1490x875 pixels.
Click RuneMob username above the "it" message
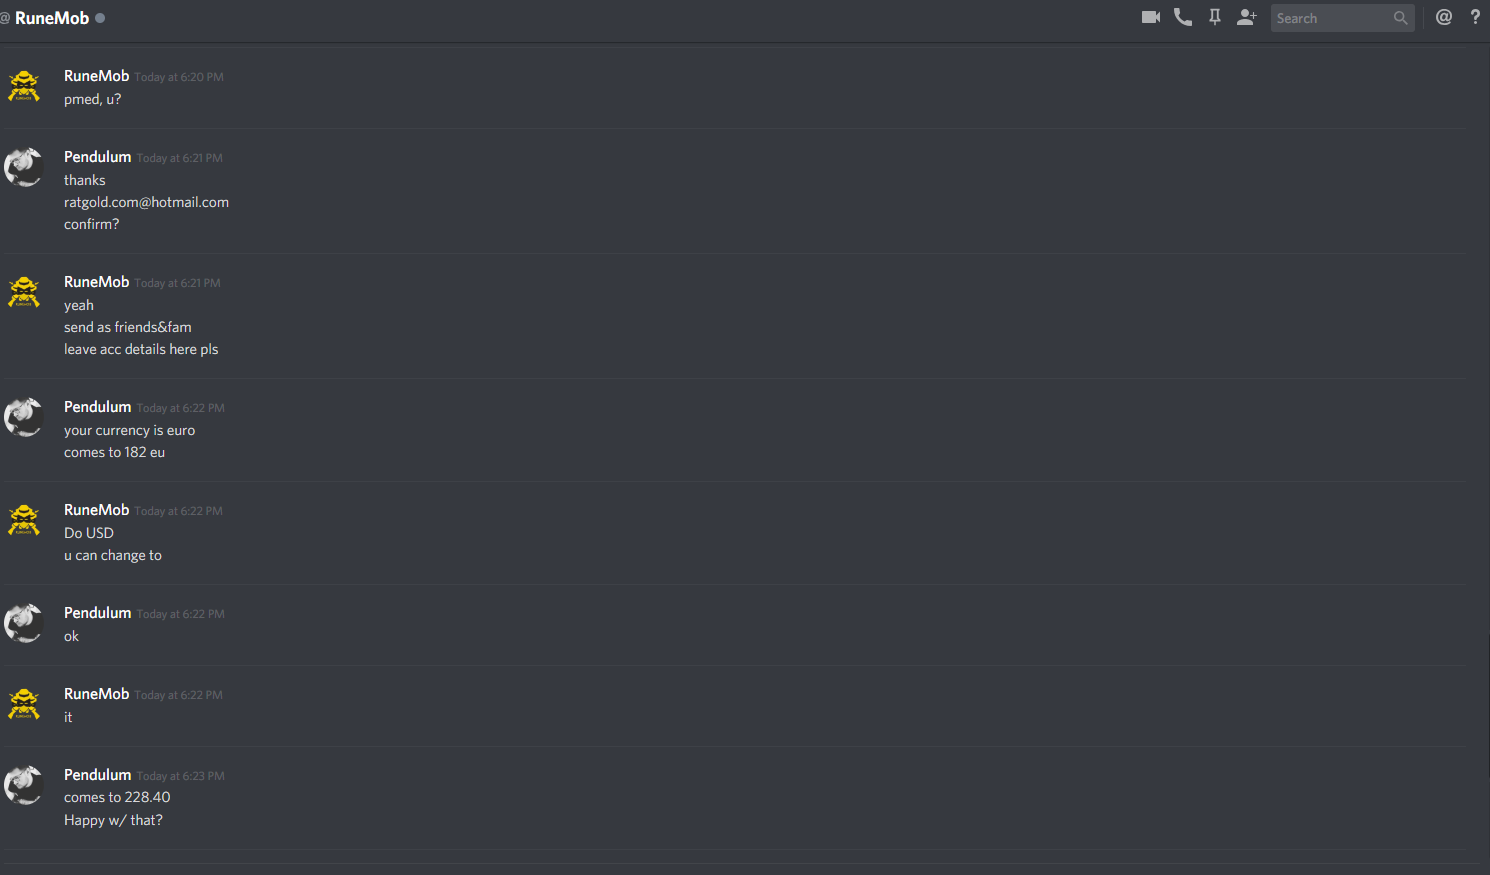tap(97, 694)
